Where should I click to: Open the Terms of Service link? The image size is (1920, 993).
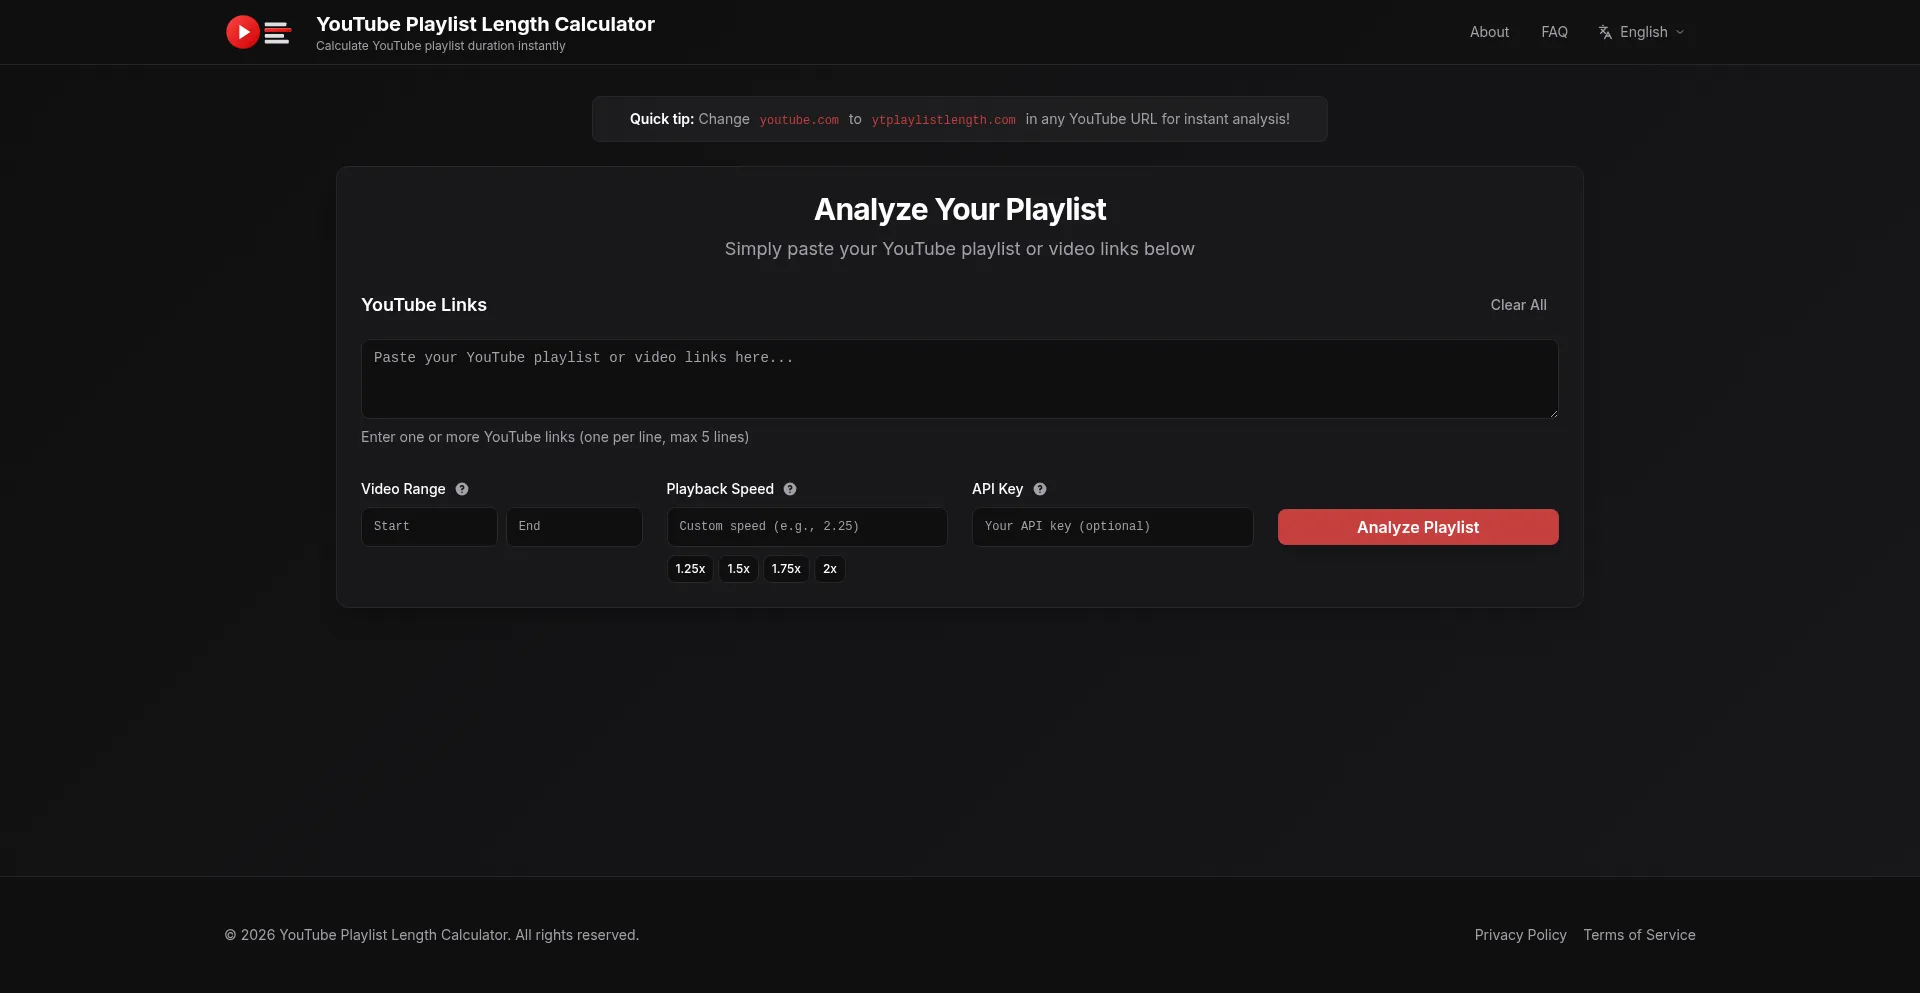tap(1639, 935)
